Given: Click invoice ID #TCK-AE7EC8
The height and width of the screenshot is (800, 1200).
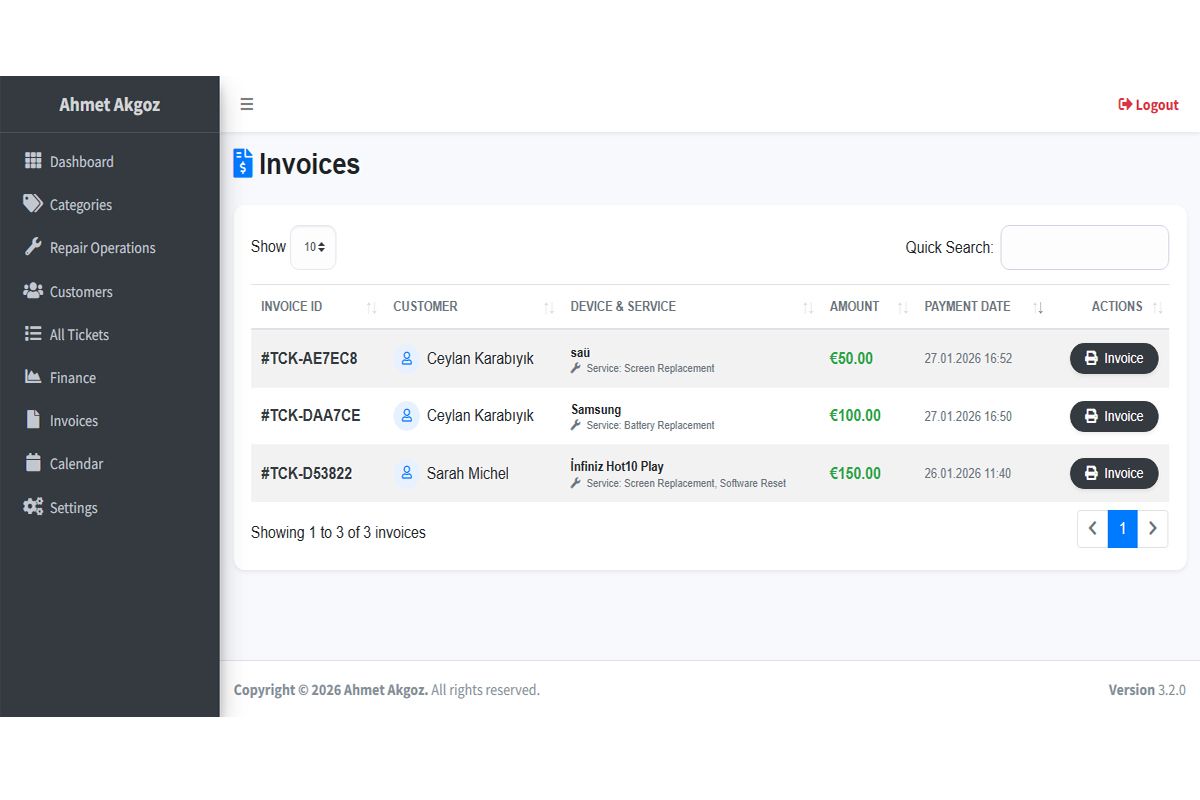Looking at the screenshot, I should pos(309,358).
